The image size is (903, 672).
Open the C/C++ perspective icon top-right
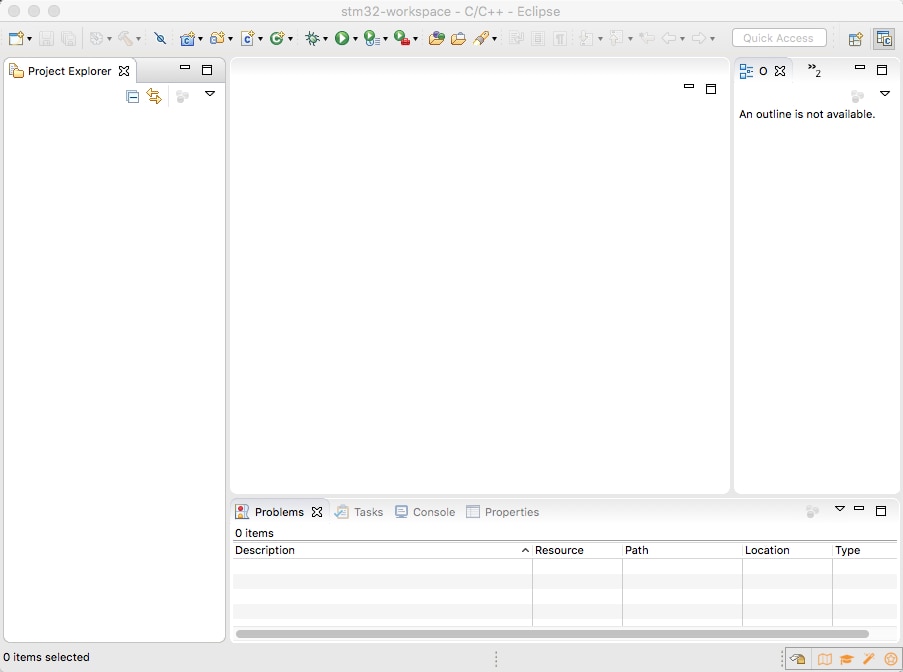(884, 38)
